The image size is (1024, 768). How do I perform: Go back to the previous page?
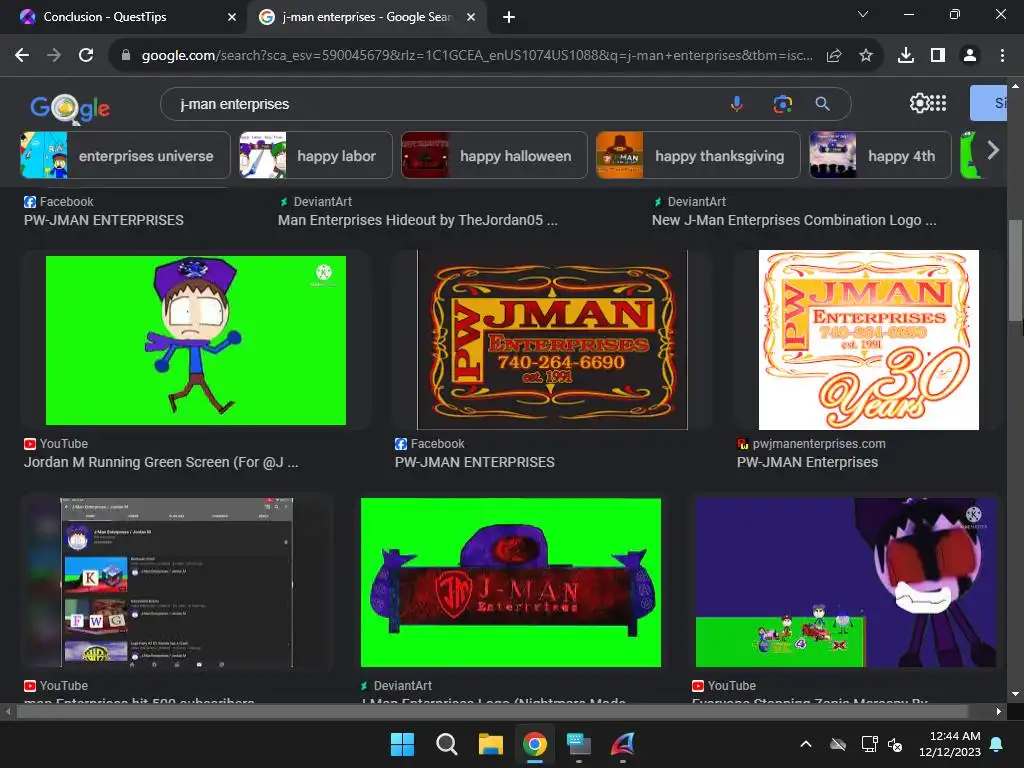click(22, 56)
